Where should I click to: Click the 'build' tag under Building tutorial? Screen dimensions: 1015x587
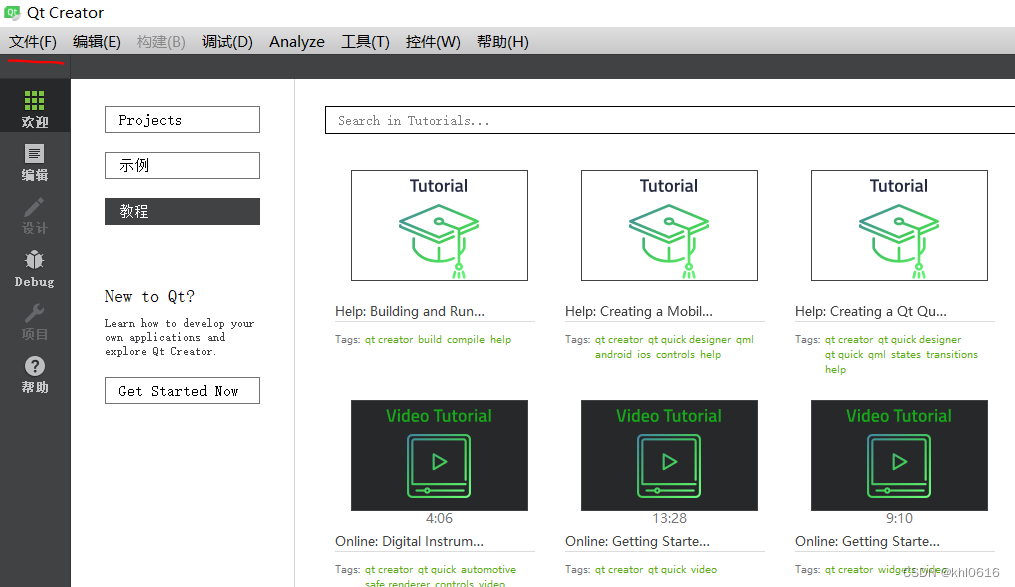(x=430, y=339)
